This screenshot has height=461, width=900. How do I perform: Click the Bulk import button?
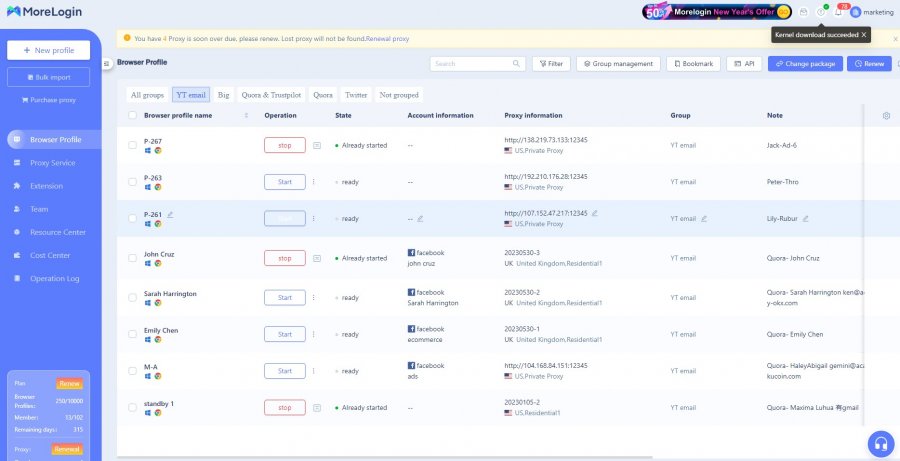(48, 77)
